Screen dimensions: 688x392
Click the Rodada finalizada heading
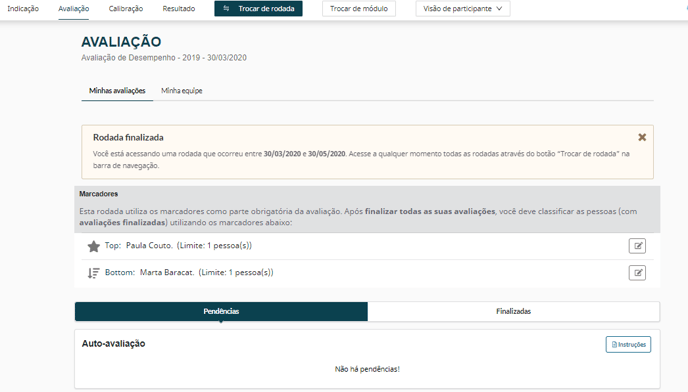click(x=128, y=137)
